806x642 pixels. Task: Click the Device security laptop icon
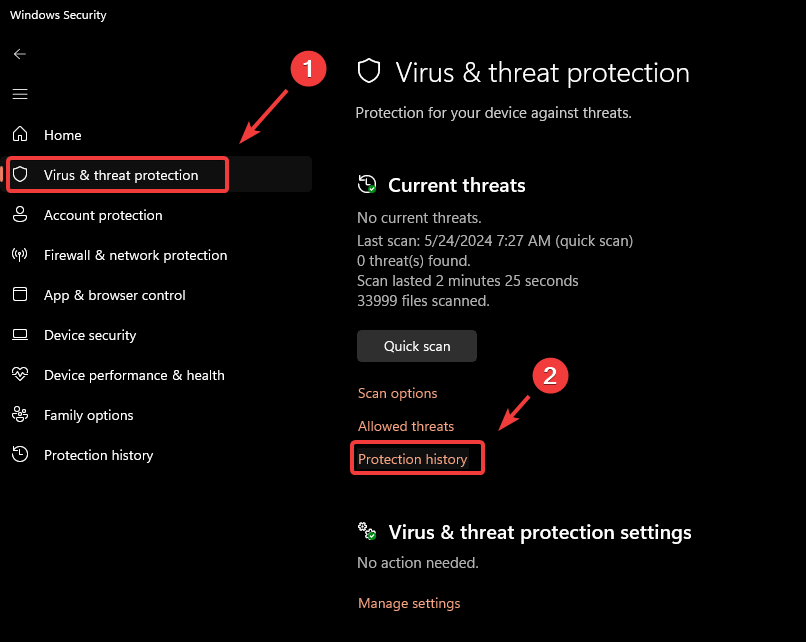click(20, 335)
